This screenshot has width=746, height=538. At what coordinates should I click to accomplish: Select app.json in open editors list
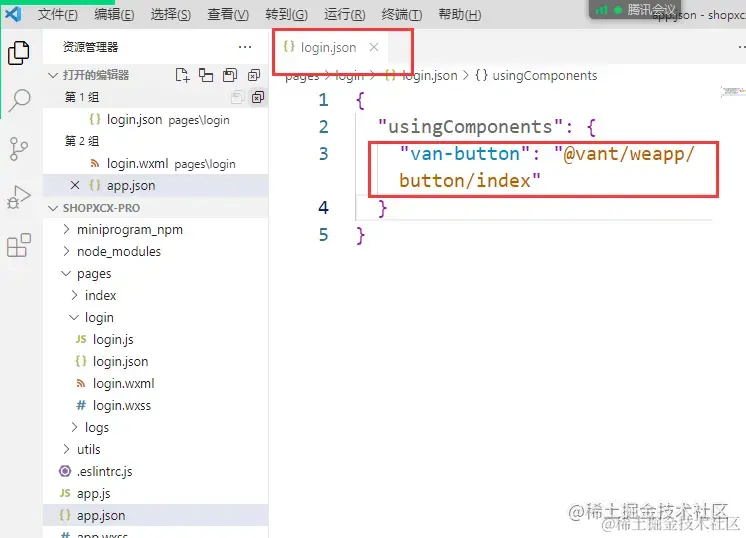[x=156, y=186]
